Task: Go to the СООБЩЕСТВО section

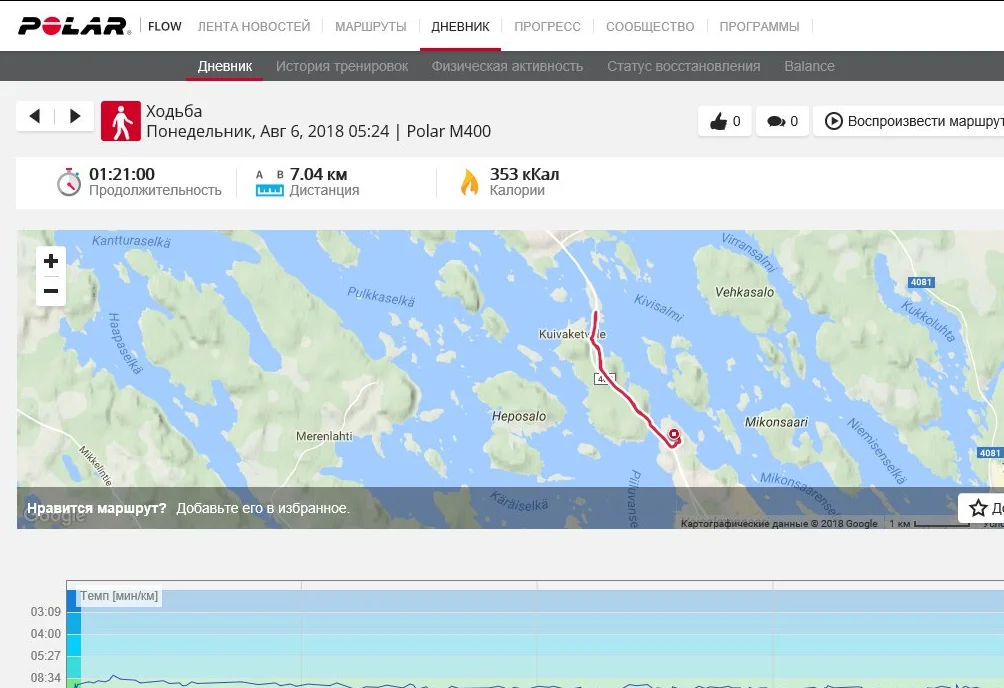Action: click(650, 26)
